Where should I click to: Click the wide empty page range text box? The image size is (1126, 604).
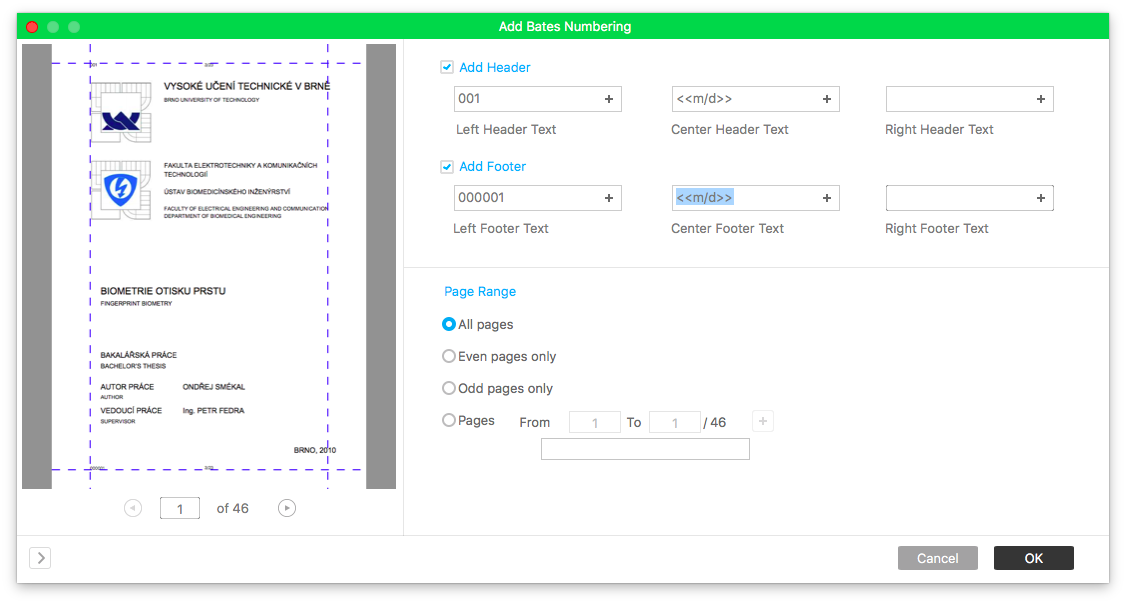(645, 449)
